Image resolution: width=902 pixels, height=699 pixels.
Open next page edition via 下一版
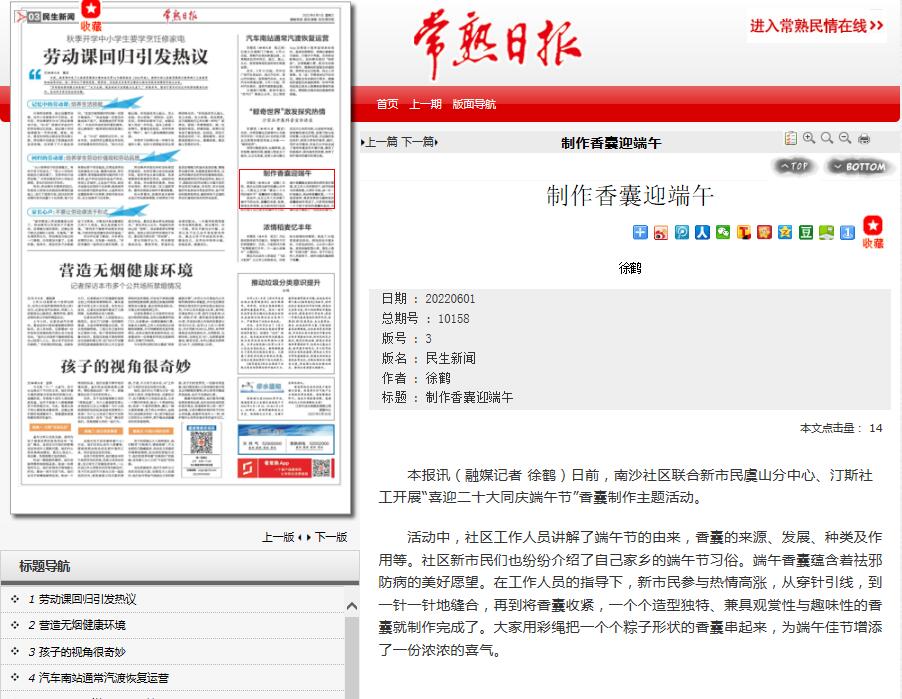click(329, 537)
